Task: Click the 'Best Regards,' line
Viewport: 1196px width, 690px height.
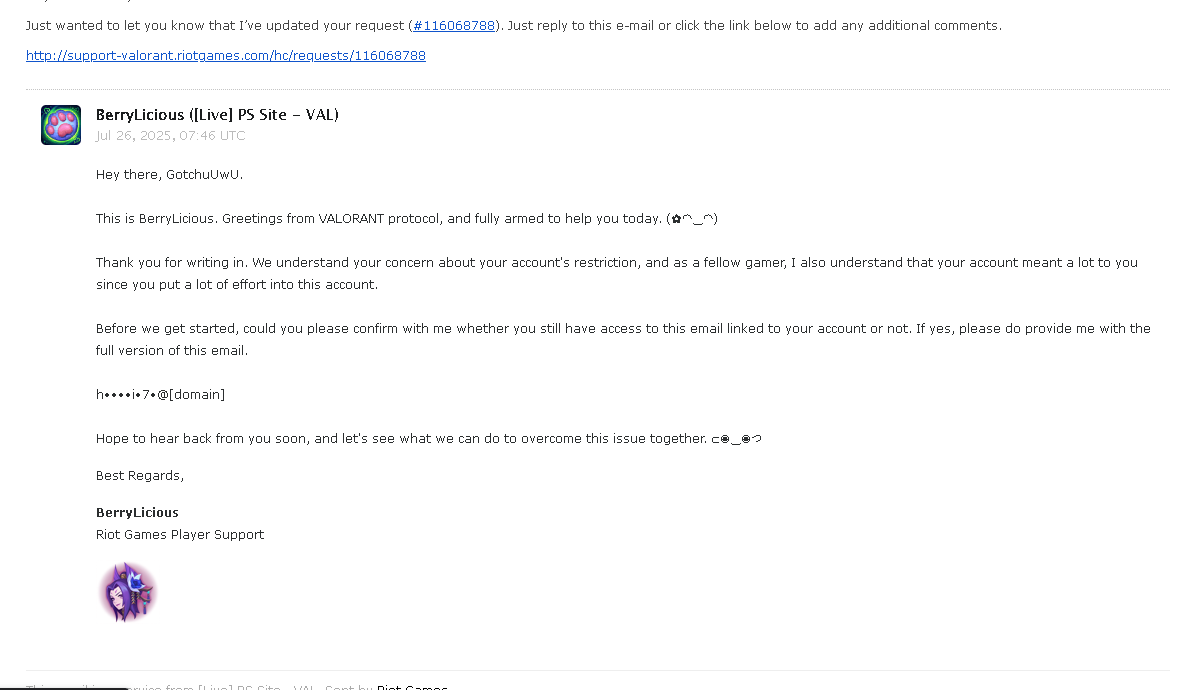Action: (x=140, y=476)
